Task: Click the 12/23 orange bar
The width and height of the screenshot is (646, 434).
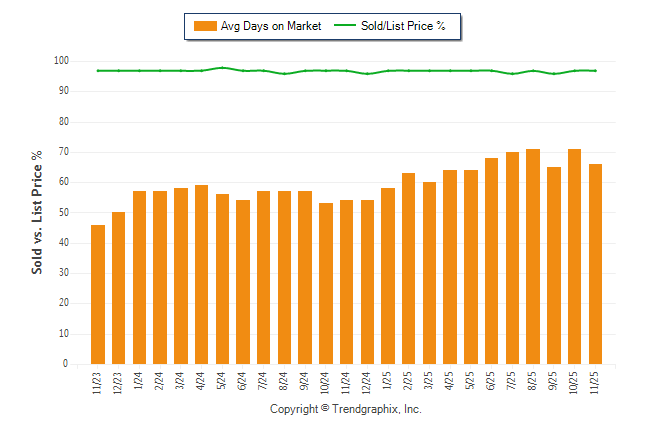Action: coord(119,288)
